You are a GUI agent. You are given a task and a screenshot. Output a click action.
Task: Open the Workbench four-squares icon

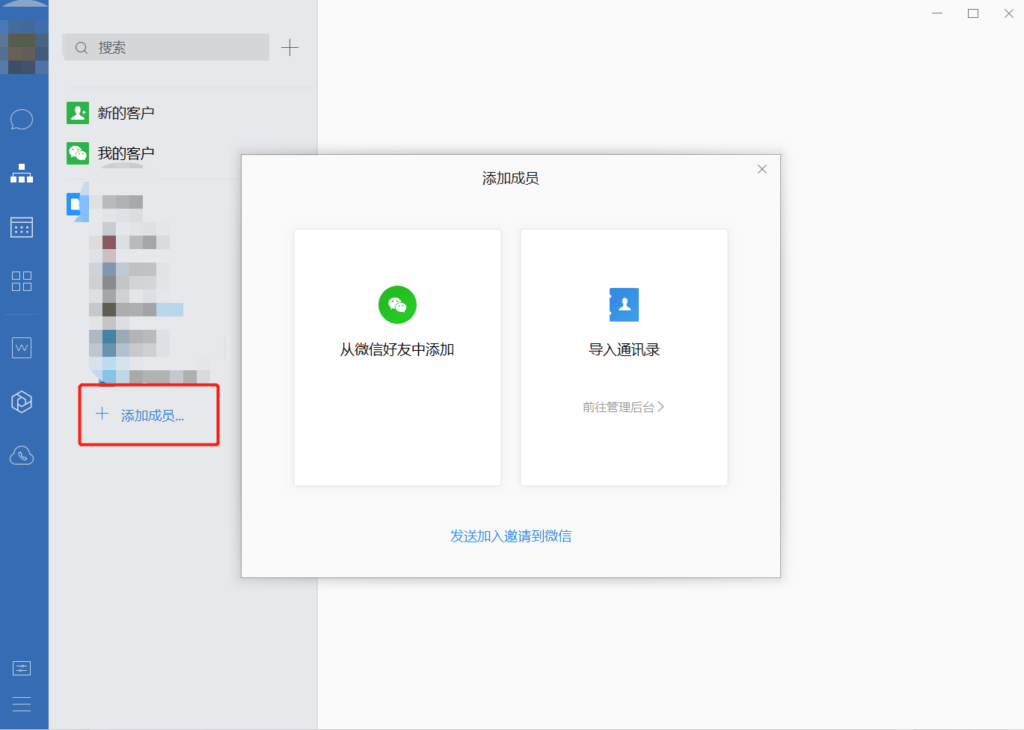coord(22,281)
